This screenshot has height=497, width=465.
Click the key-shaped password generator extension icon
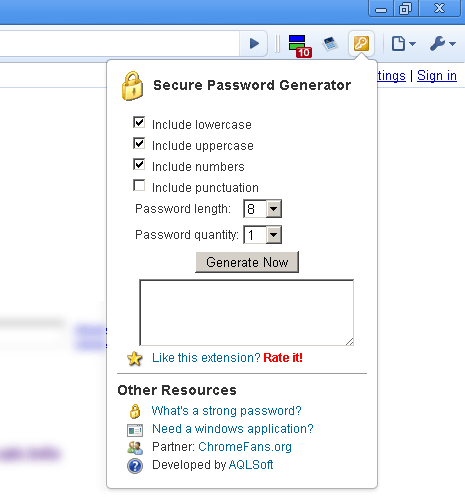tap(361, 43)
